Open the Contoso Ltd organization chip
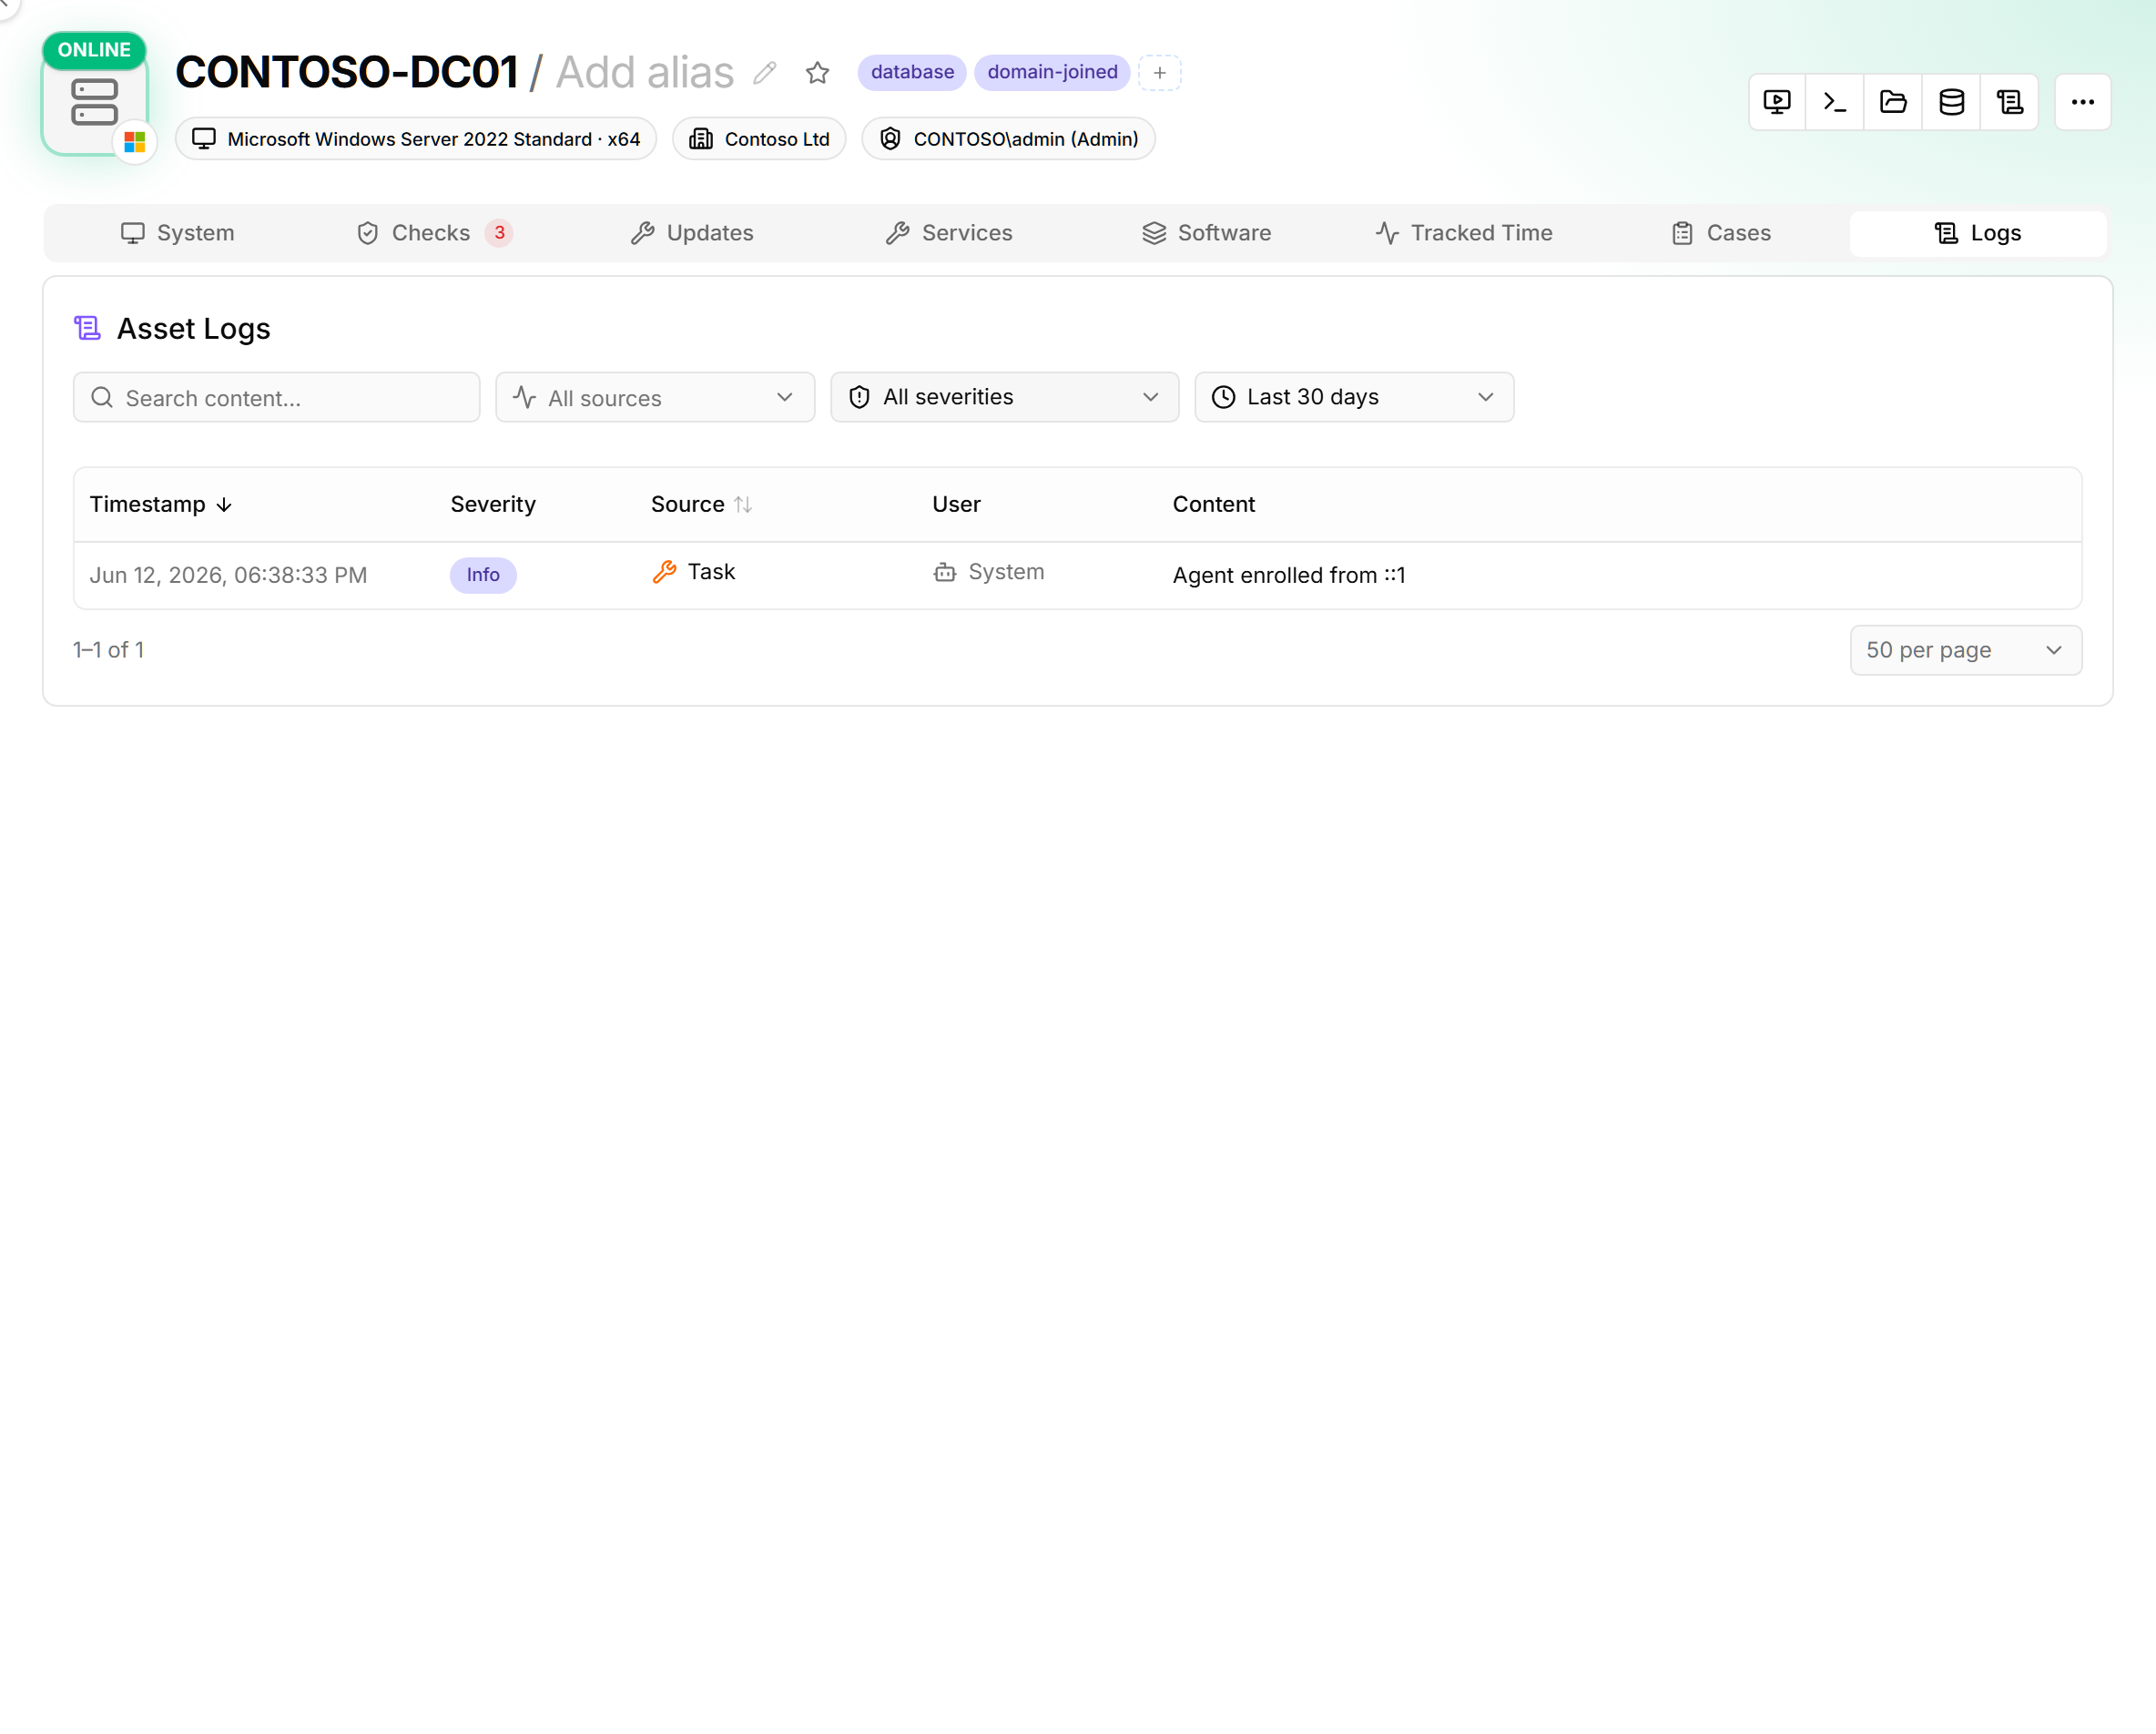This screenshot has height=1734, width=2156. point(759,139)
